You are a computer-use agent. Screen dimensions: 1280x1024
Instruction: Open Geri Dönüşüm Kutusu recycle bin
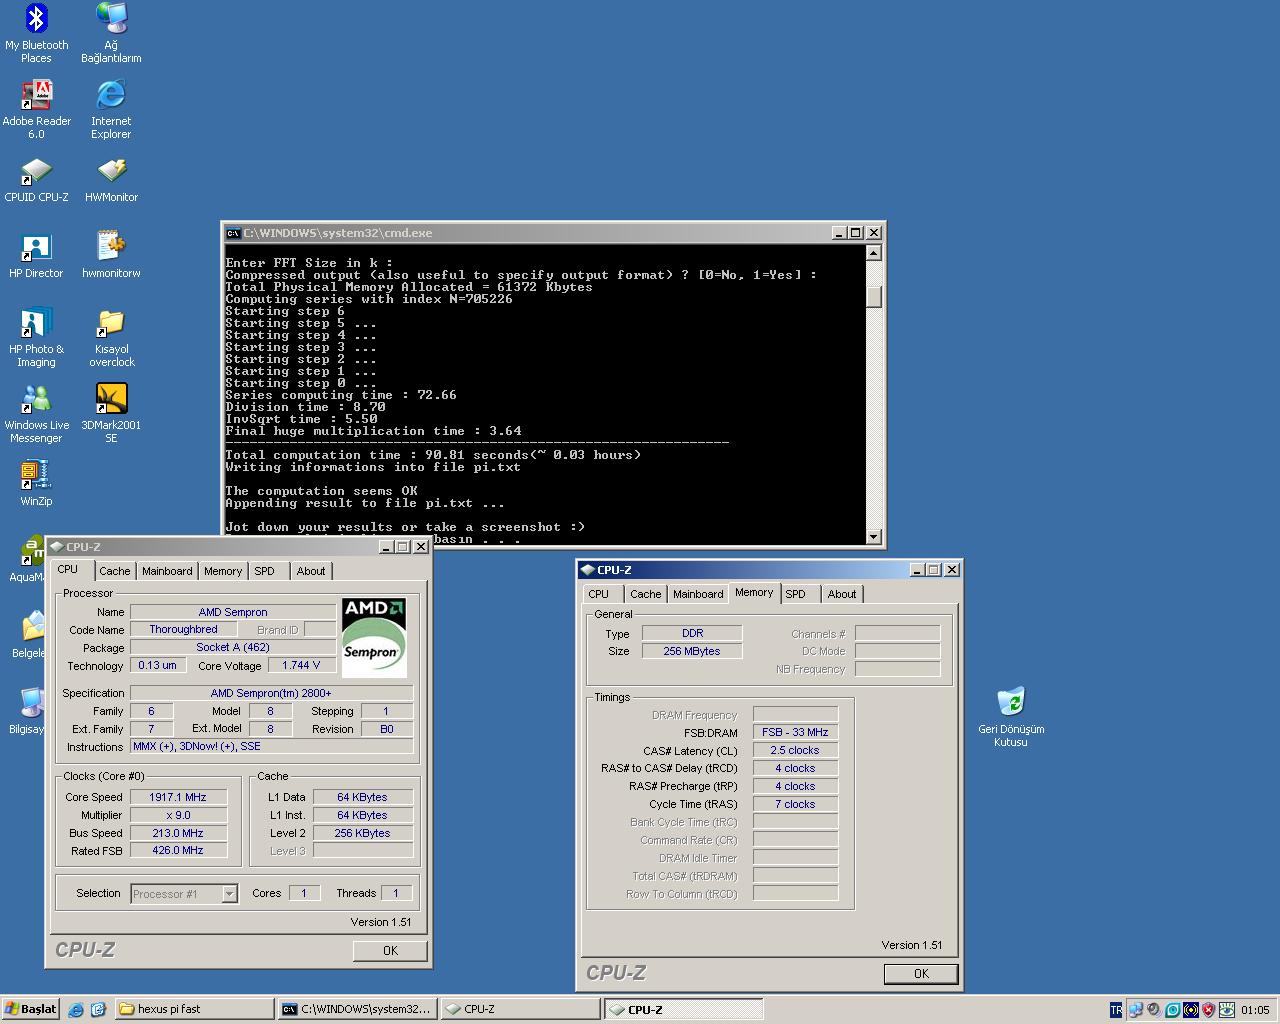[x=1011, y=717]
